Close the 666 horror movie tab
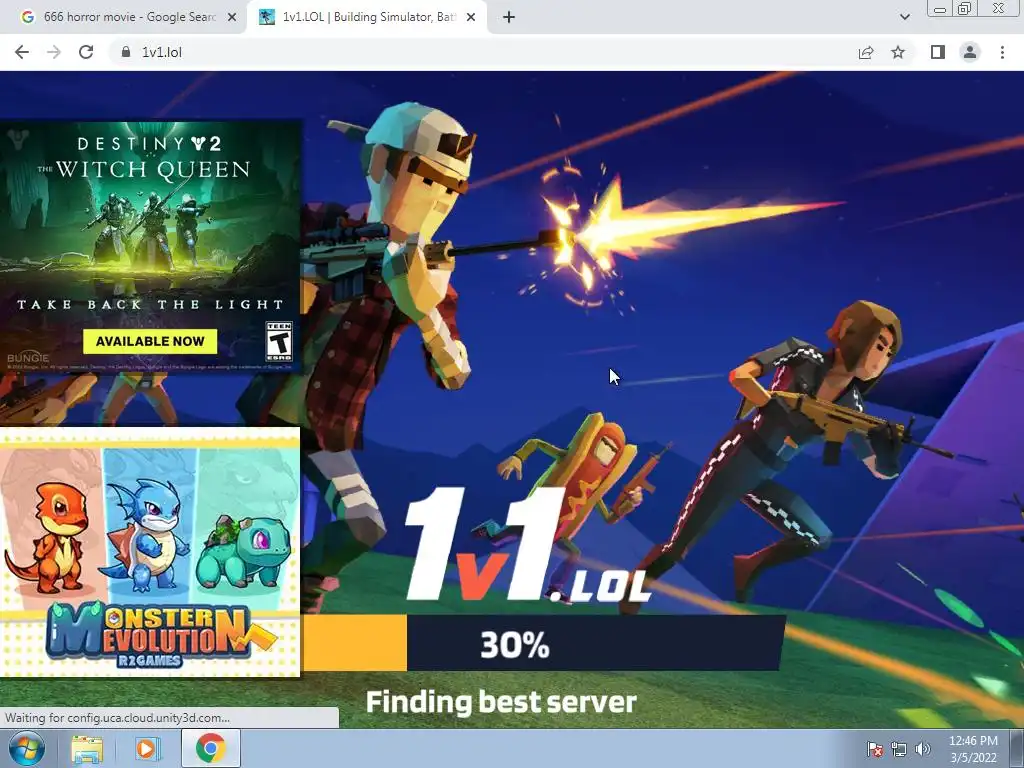1024x768 pixels. tap(232, 18)
